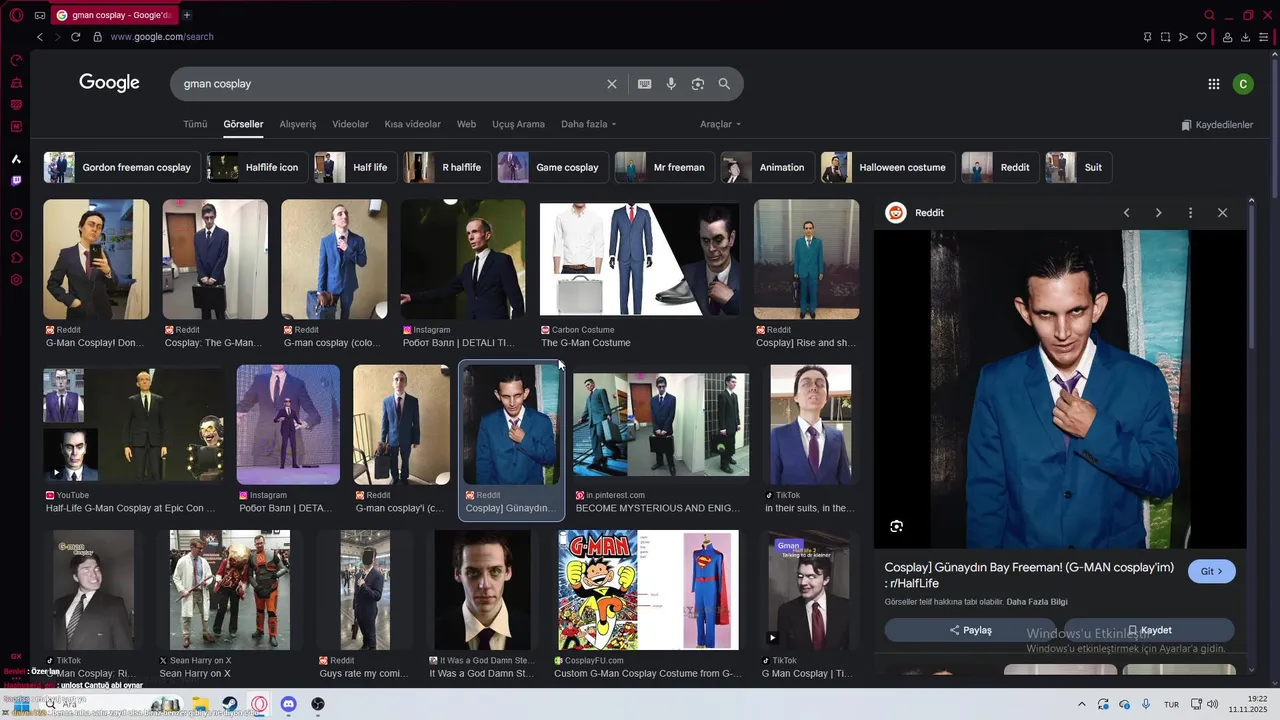Open BECOME MYSTERIOUS pinterest result
The image size is (1280, 720).
coord(660,424)
